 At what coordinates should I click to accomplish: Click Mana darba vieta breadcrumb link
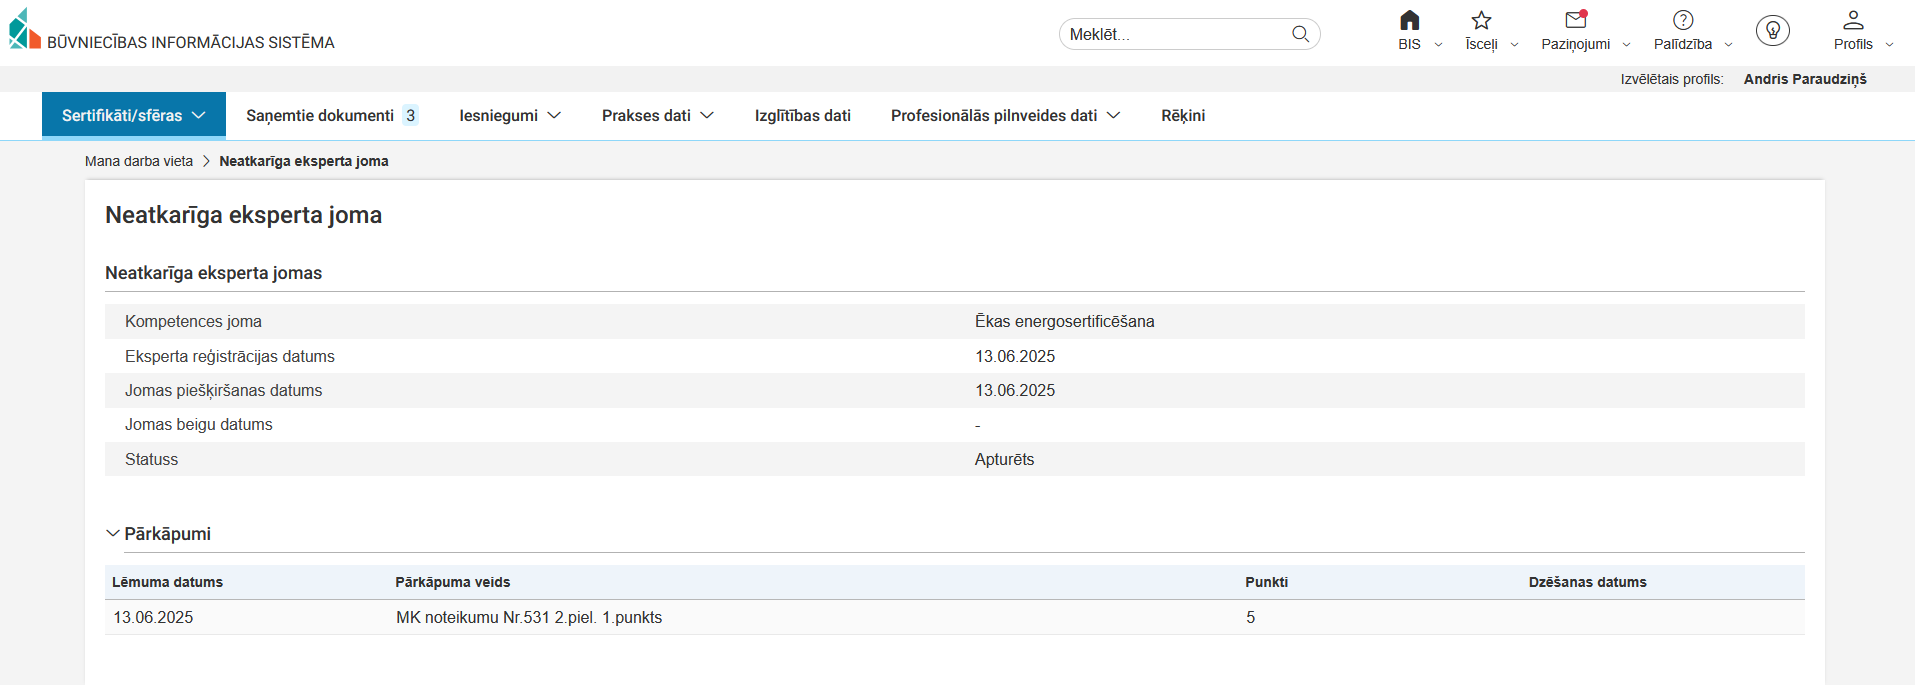[139, 161]
